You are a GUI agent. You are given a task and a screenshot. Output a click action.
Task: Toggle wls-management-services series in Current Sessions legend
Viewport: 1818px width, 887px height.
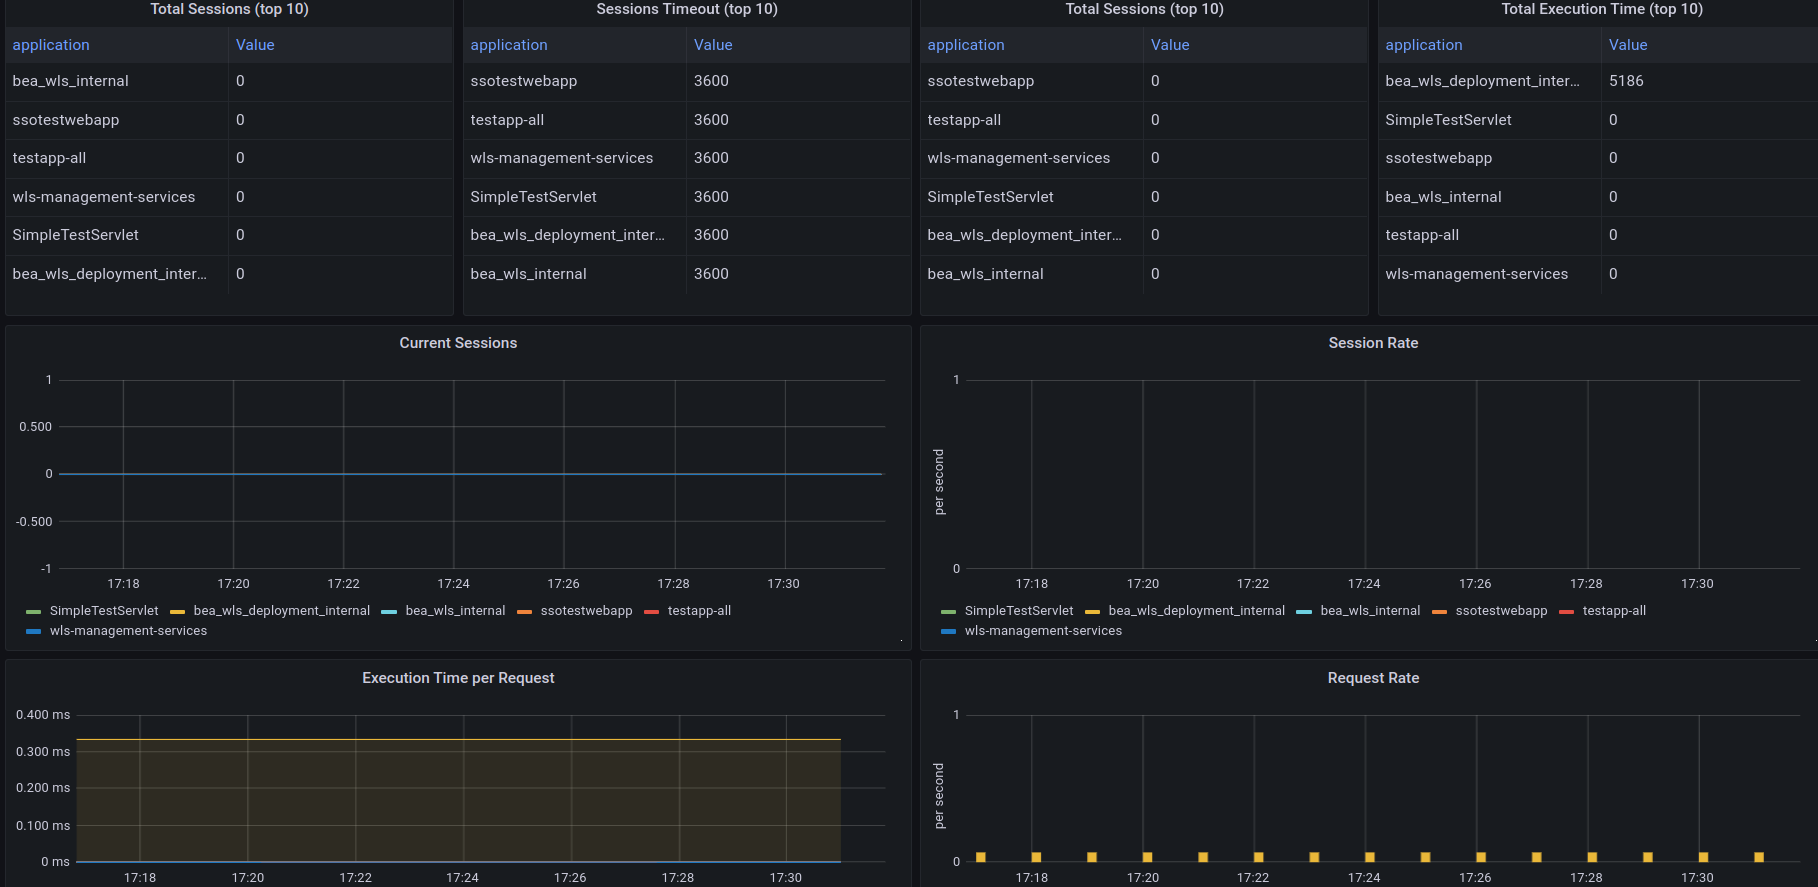click(128, 631)
